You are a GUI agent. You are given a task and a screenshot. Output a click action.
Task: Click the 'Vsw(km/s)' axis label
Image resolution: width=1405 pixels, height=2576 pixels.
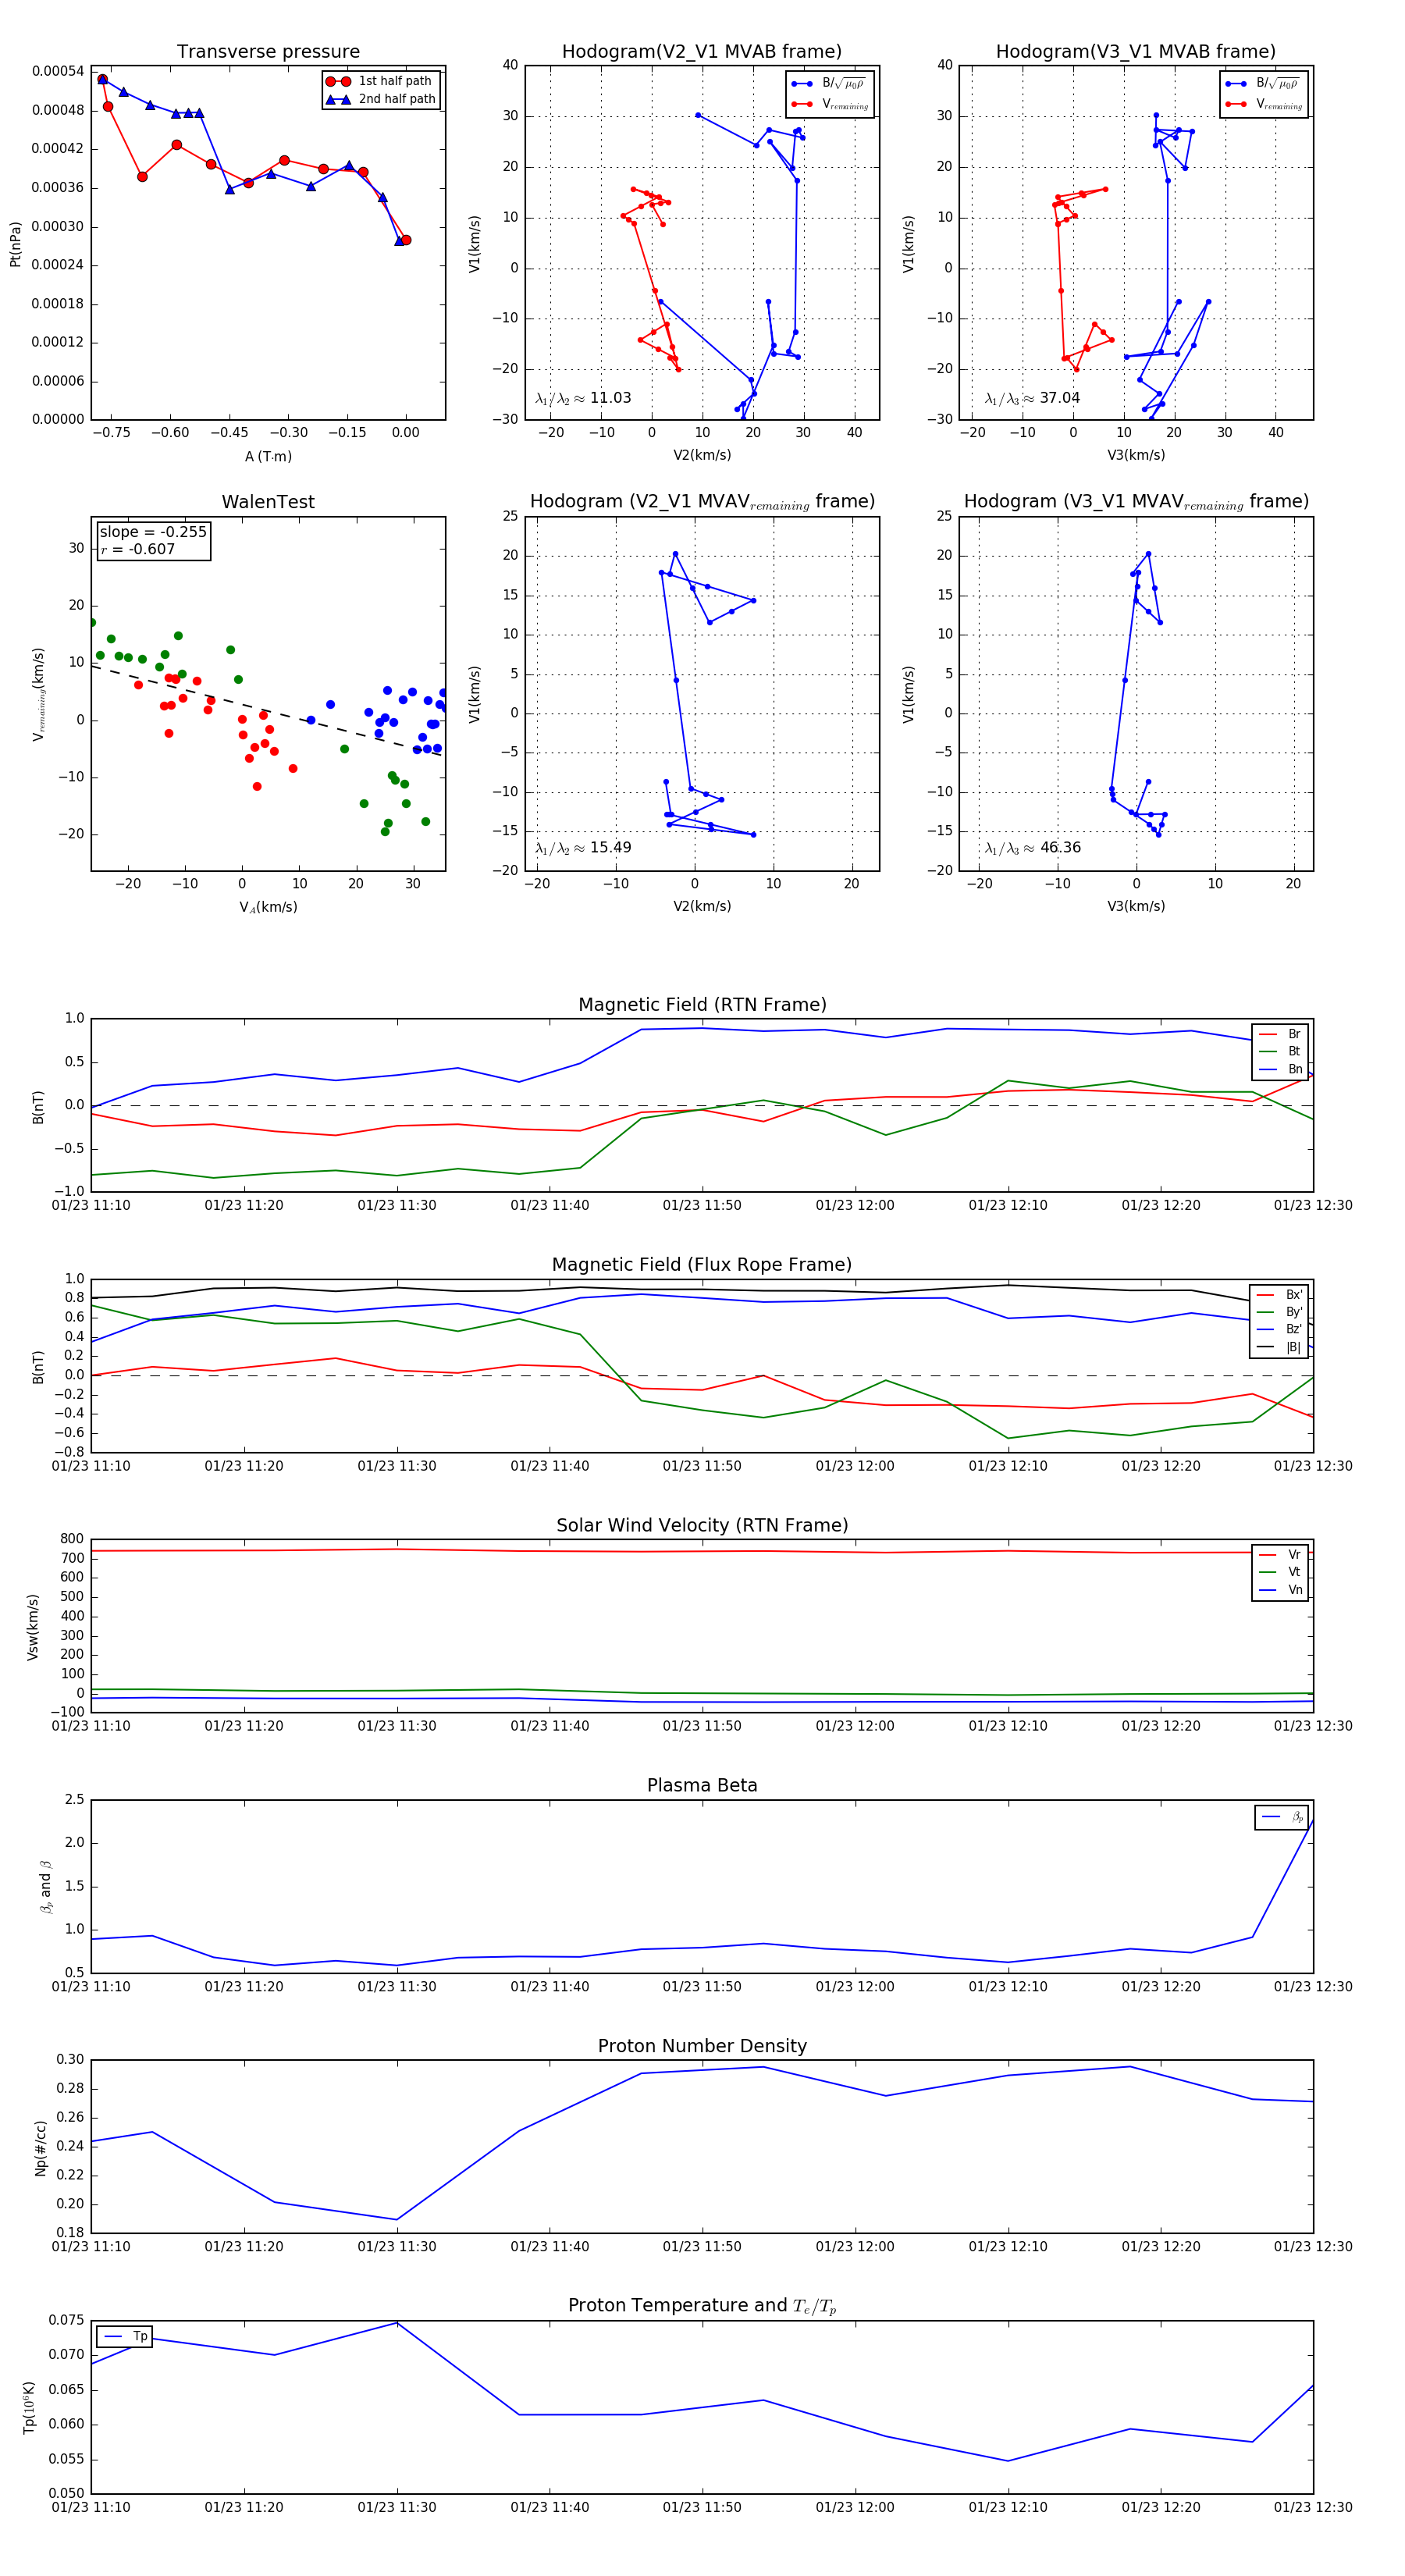pos(33,1627)
